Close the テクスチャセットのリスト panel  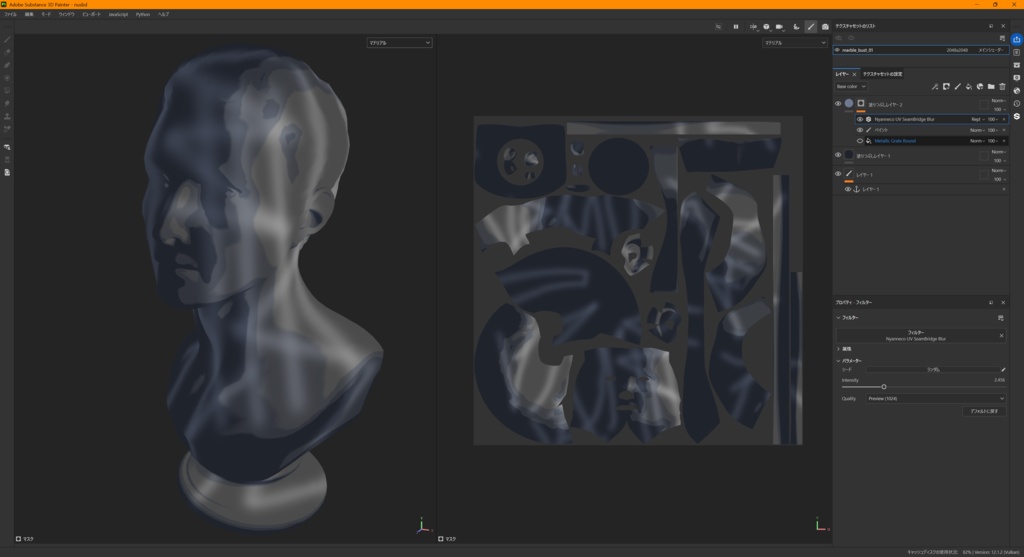(x=1003, y=26)
